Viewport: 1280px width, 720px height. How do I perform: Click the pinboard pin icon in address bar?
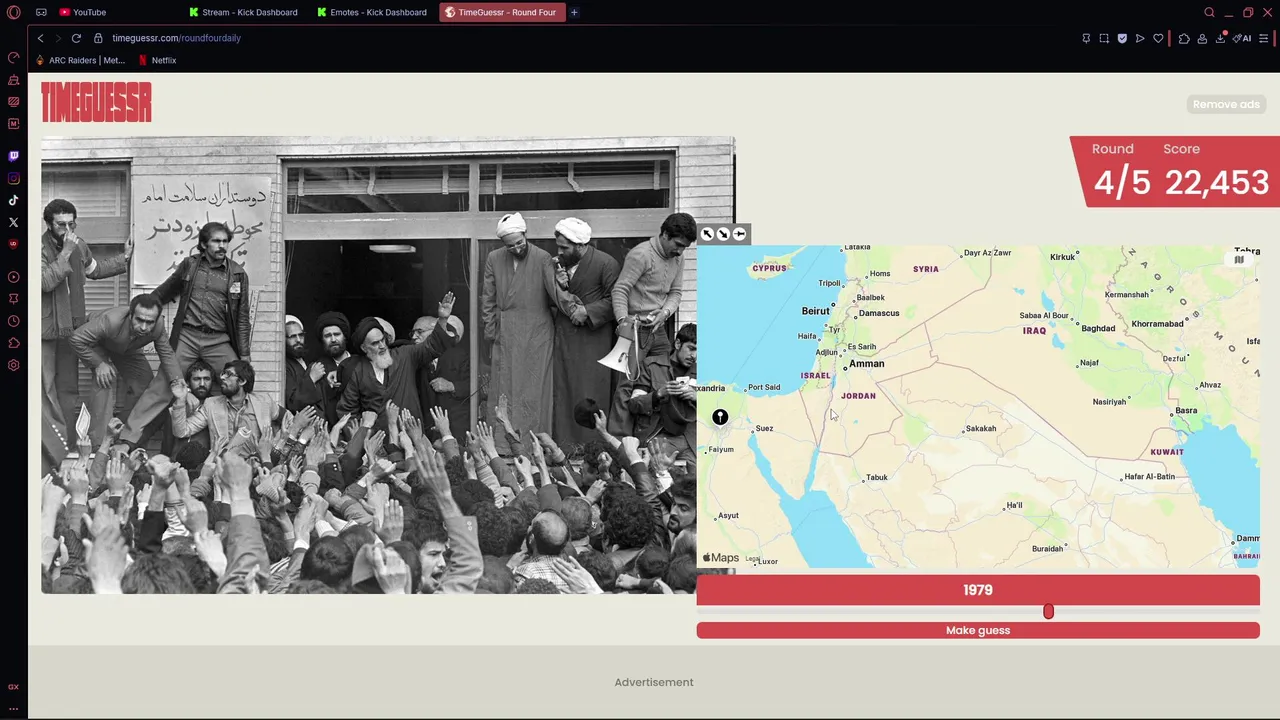pyautogui.click(x=1086, y=38)
